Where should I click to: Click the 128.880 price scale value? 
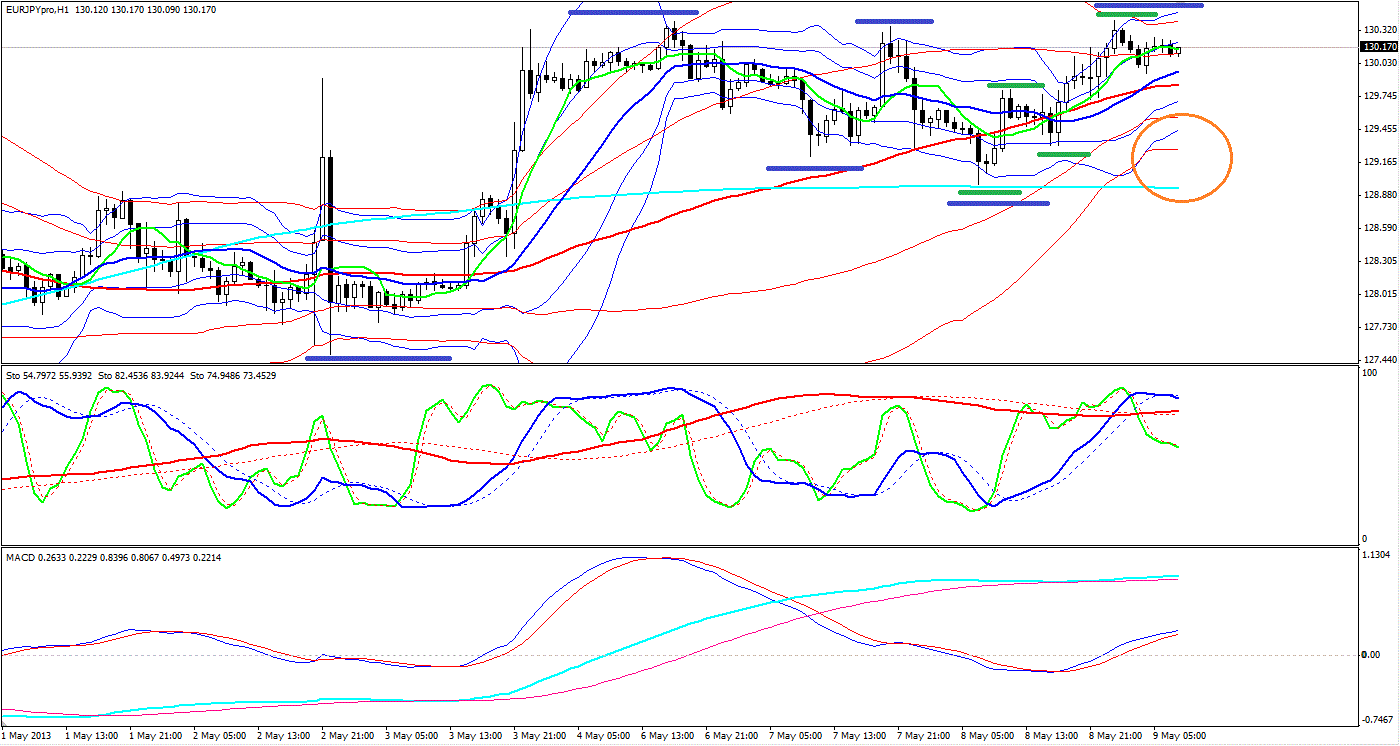(1378, 194)
